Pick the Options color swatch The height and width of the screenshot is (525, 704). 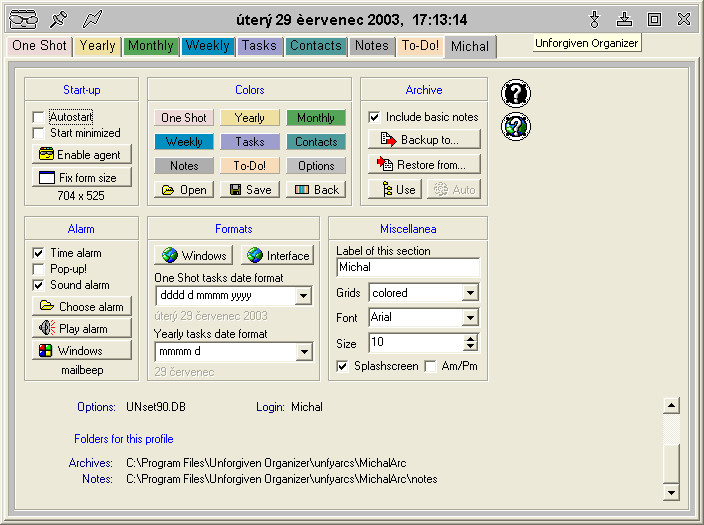click(316, 166)
